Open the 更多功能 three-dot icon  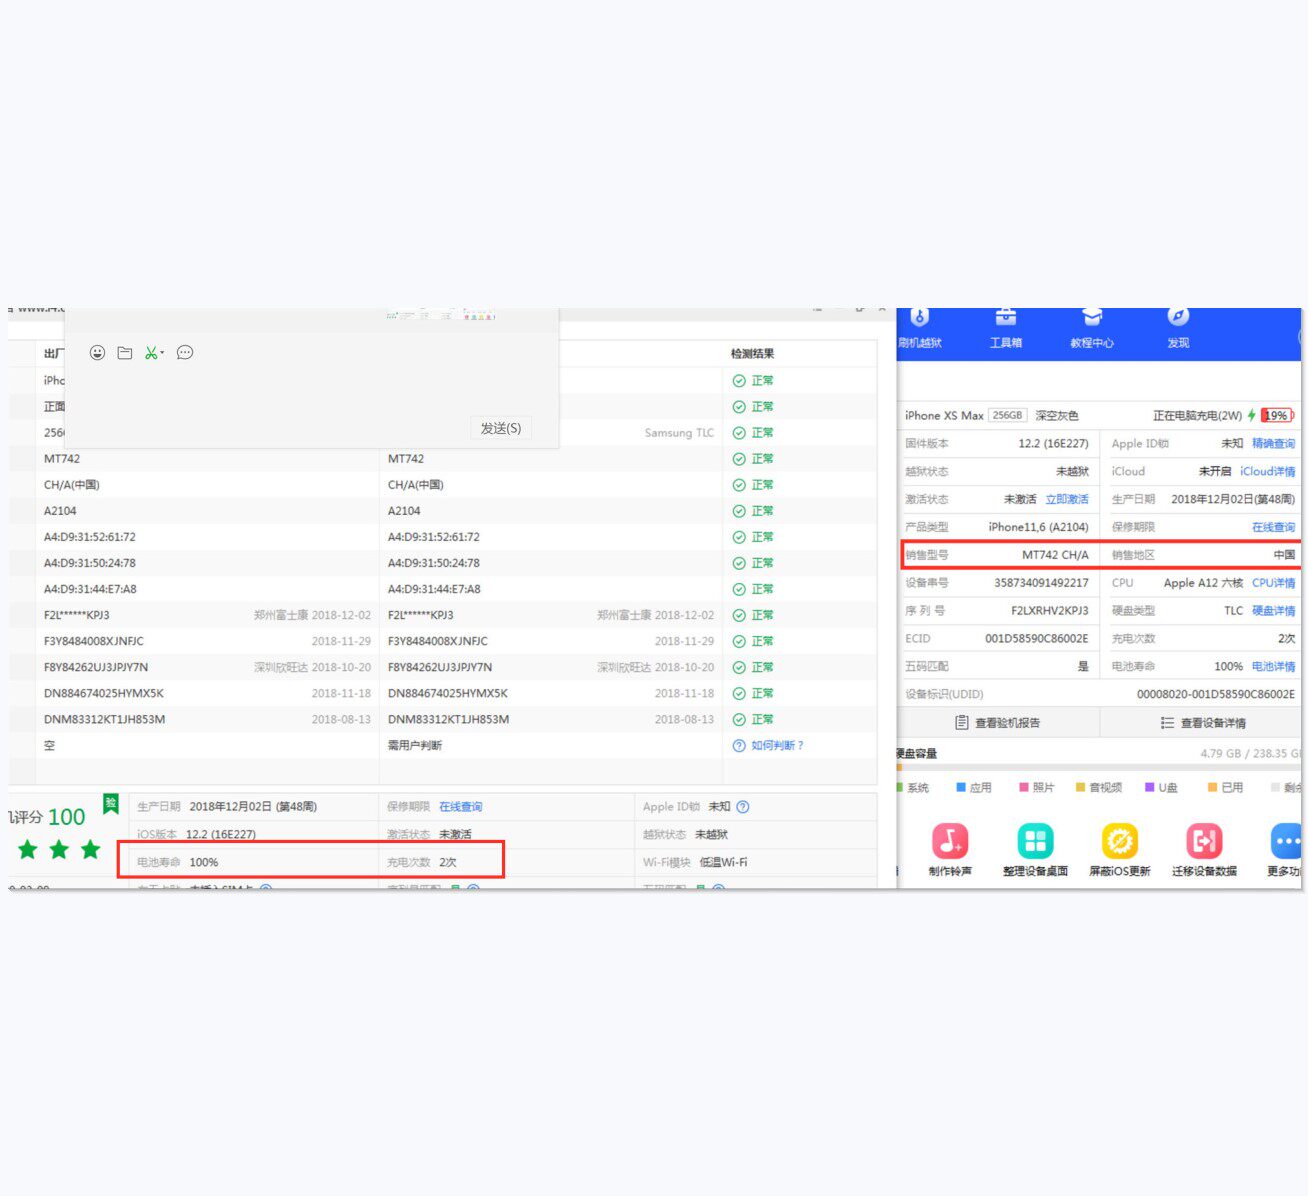[1286, 841]
